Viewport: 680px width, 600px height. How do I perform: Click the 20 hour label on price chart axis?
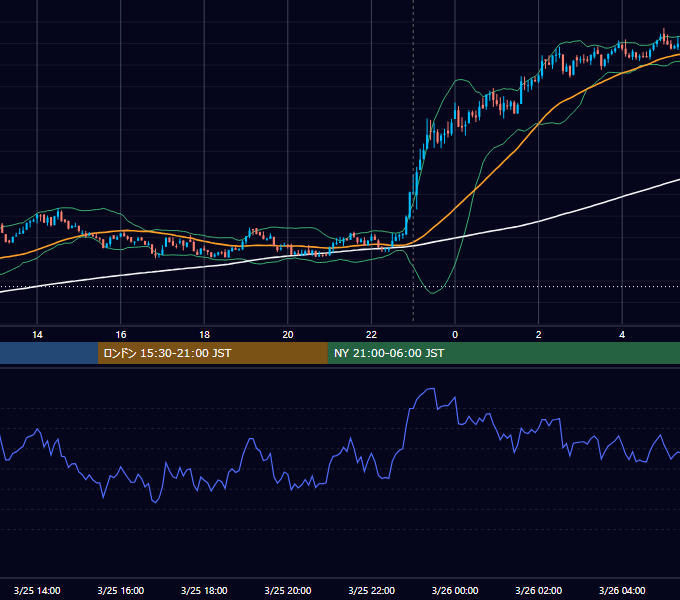click(x=288, y=335)
